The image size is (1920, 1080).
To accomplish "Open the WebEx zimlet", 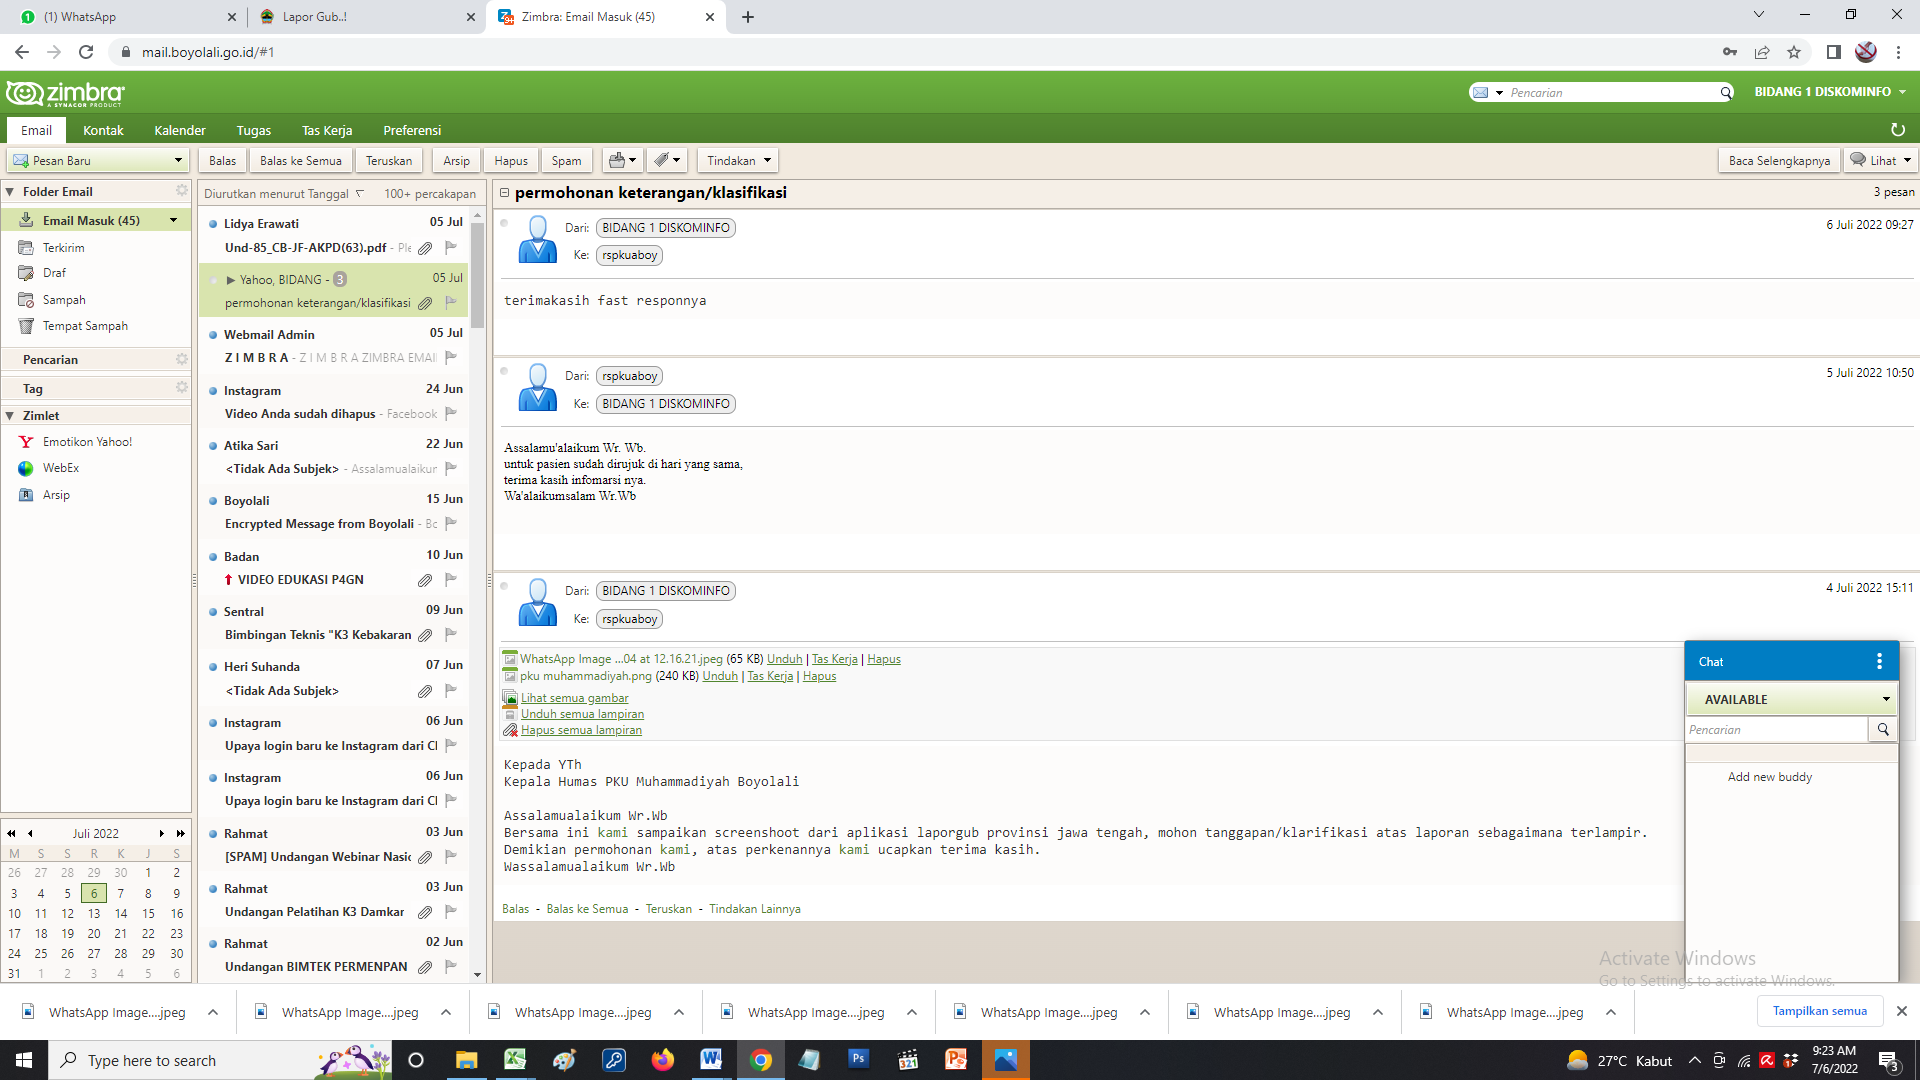I will pyautogui.click(x=60, y=468).
